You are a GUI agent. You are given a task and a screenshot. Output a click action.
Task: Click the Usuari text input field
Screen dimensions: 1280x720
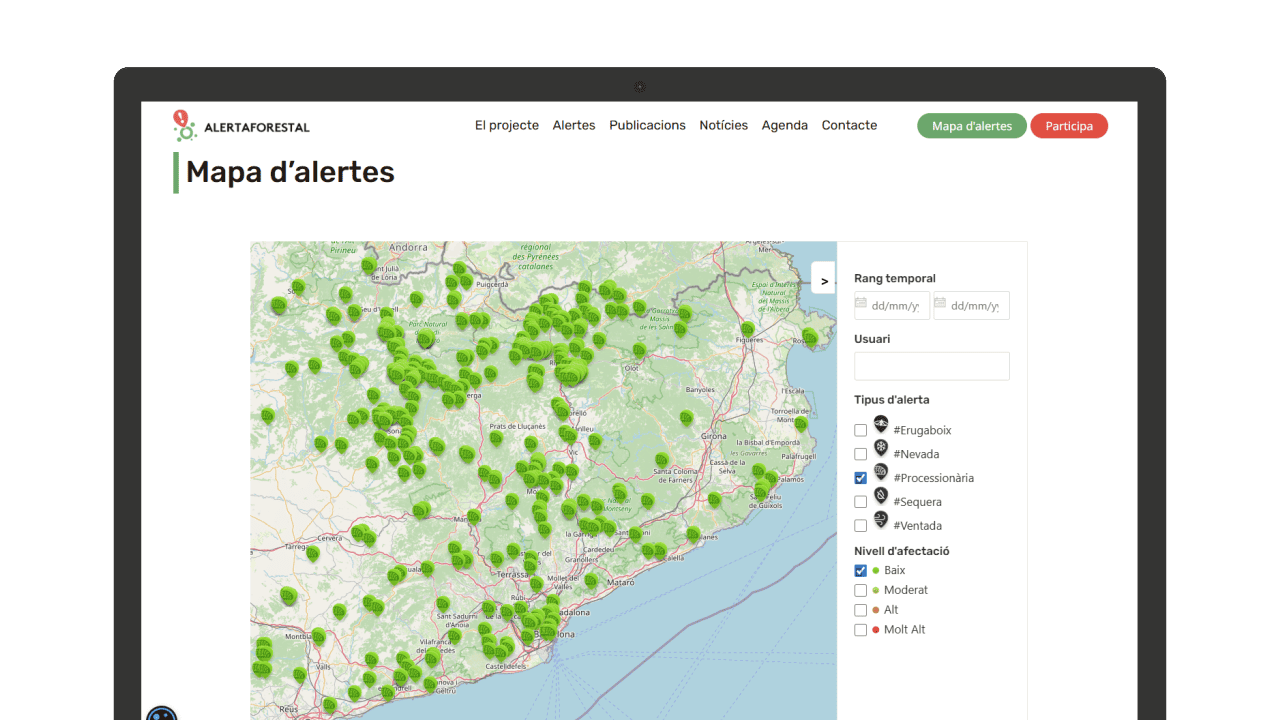(x=931, y=366)
